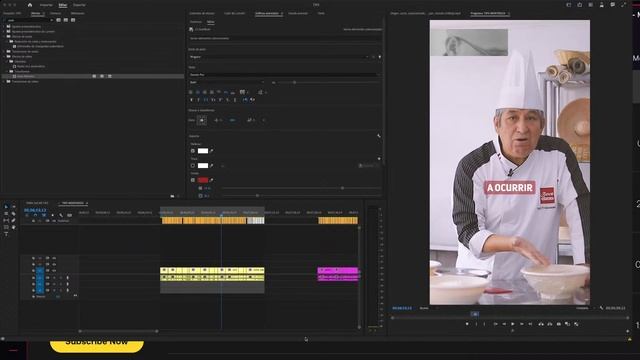Viewport: 640px width, 360px height.
Task: Expand the Transiciones de audio folder
Action: (4, 51)
